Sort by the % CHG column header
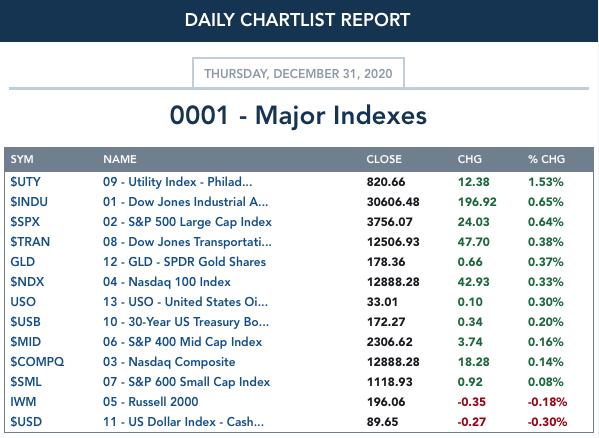Screen dimensions: 599x438 click(x=546, y=159)
